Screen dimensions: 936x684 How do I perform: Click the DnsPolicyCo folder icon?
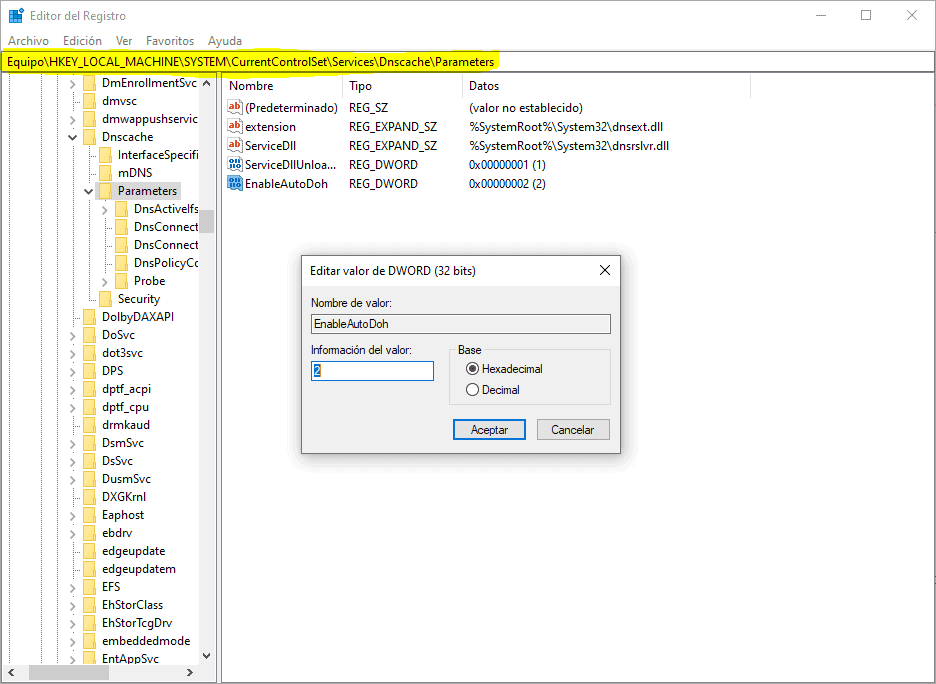[x=121, y=263]
